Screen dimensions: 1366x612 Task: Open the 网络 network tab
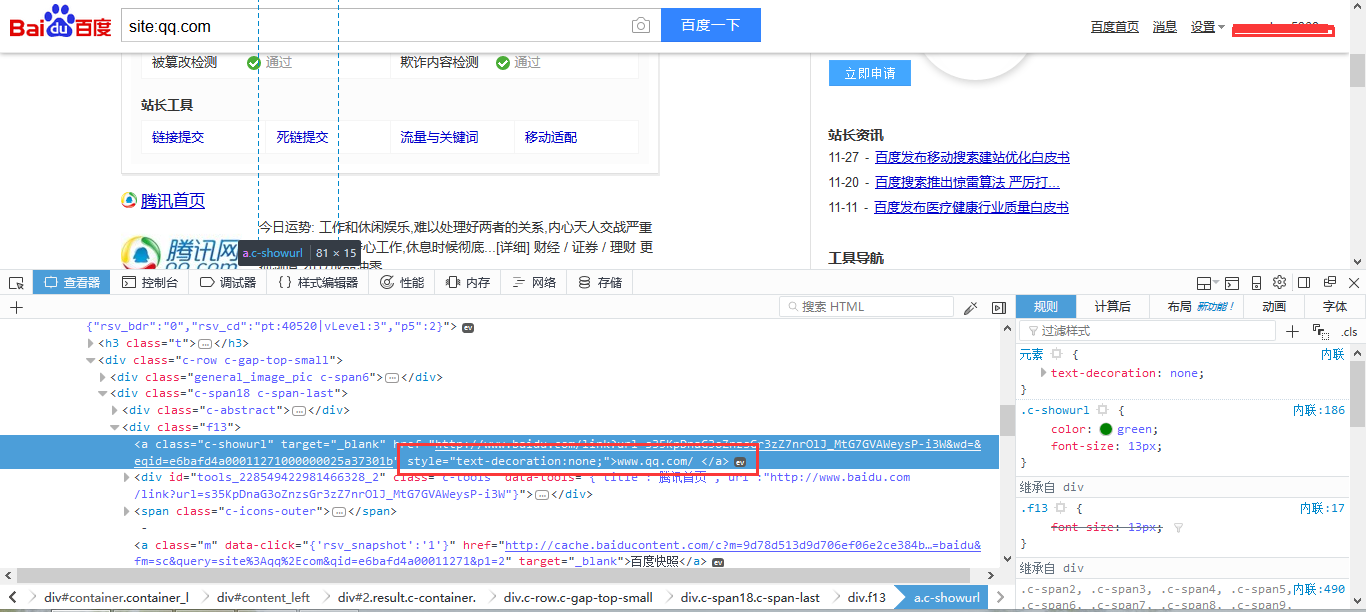point(534,283)
